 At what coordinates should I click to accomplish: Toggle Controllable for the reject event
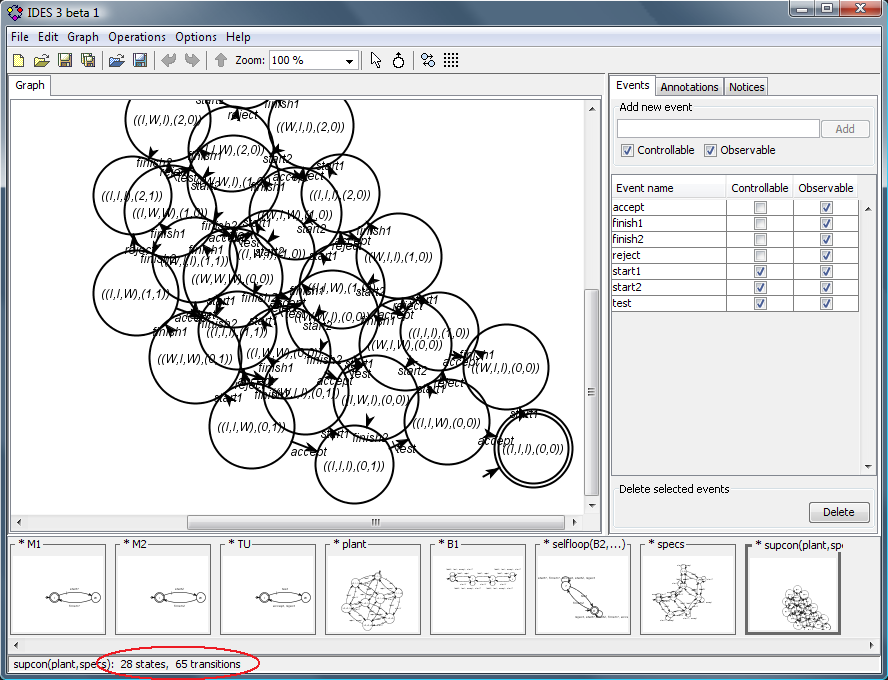760,255
